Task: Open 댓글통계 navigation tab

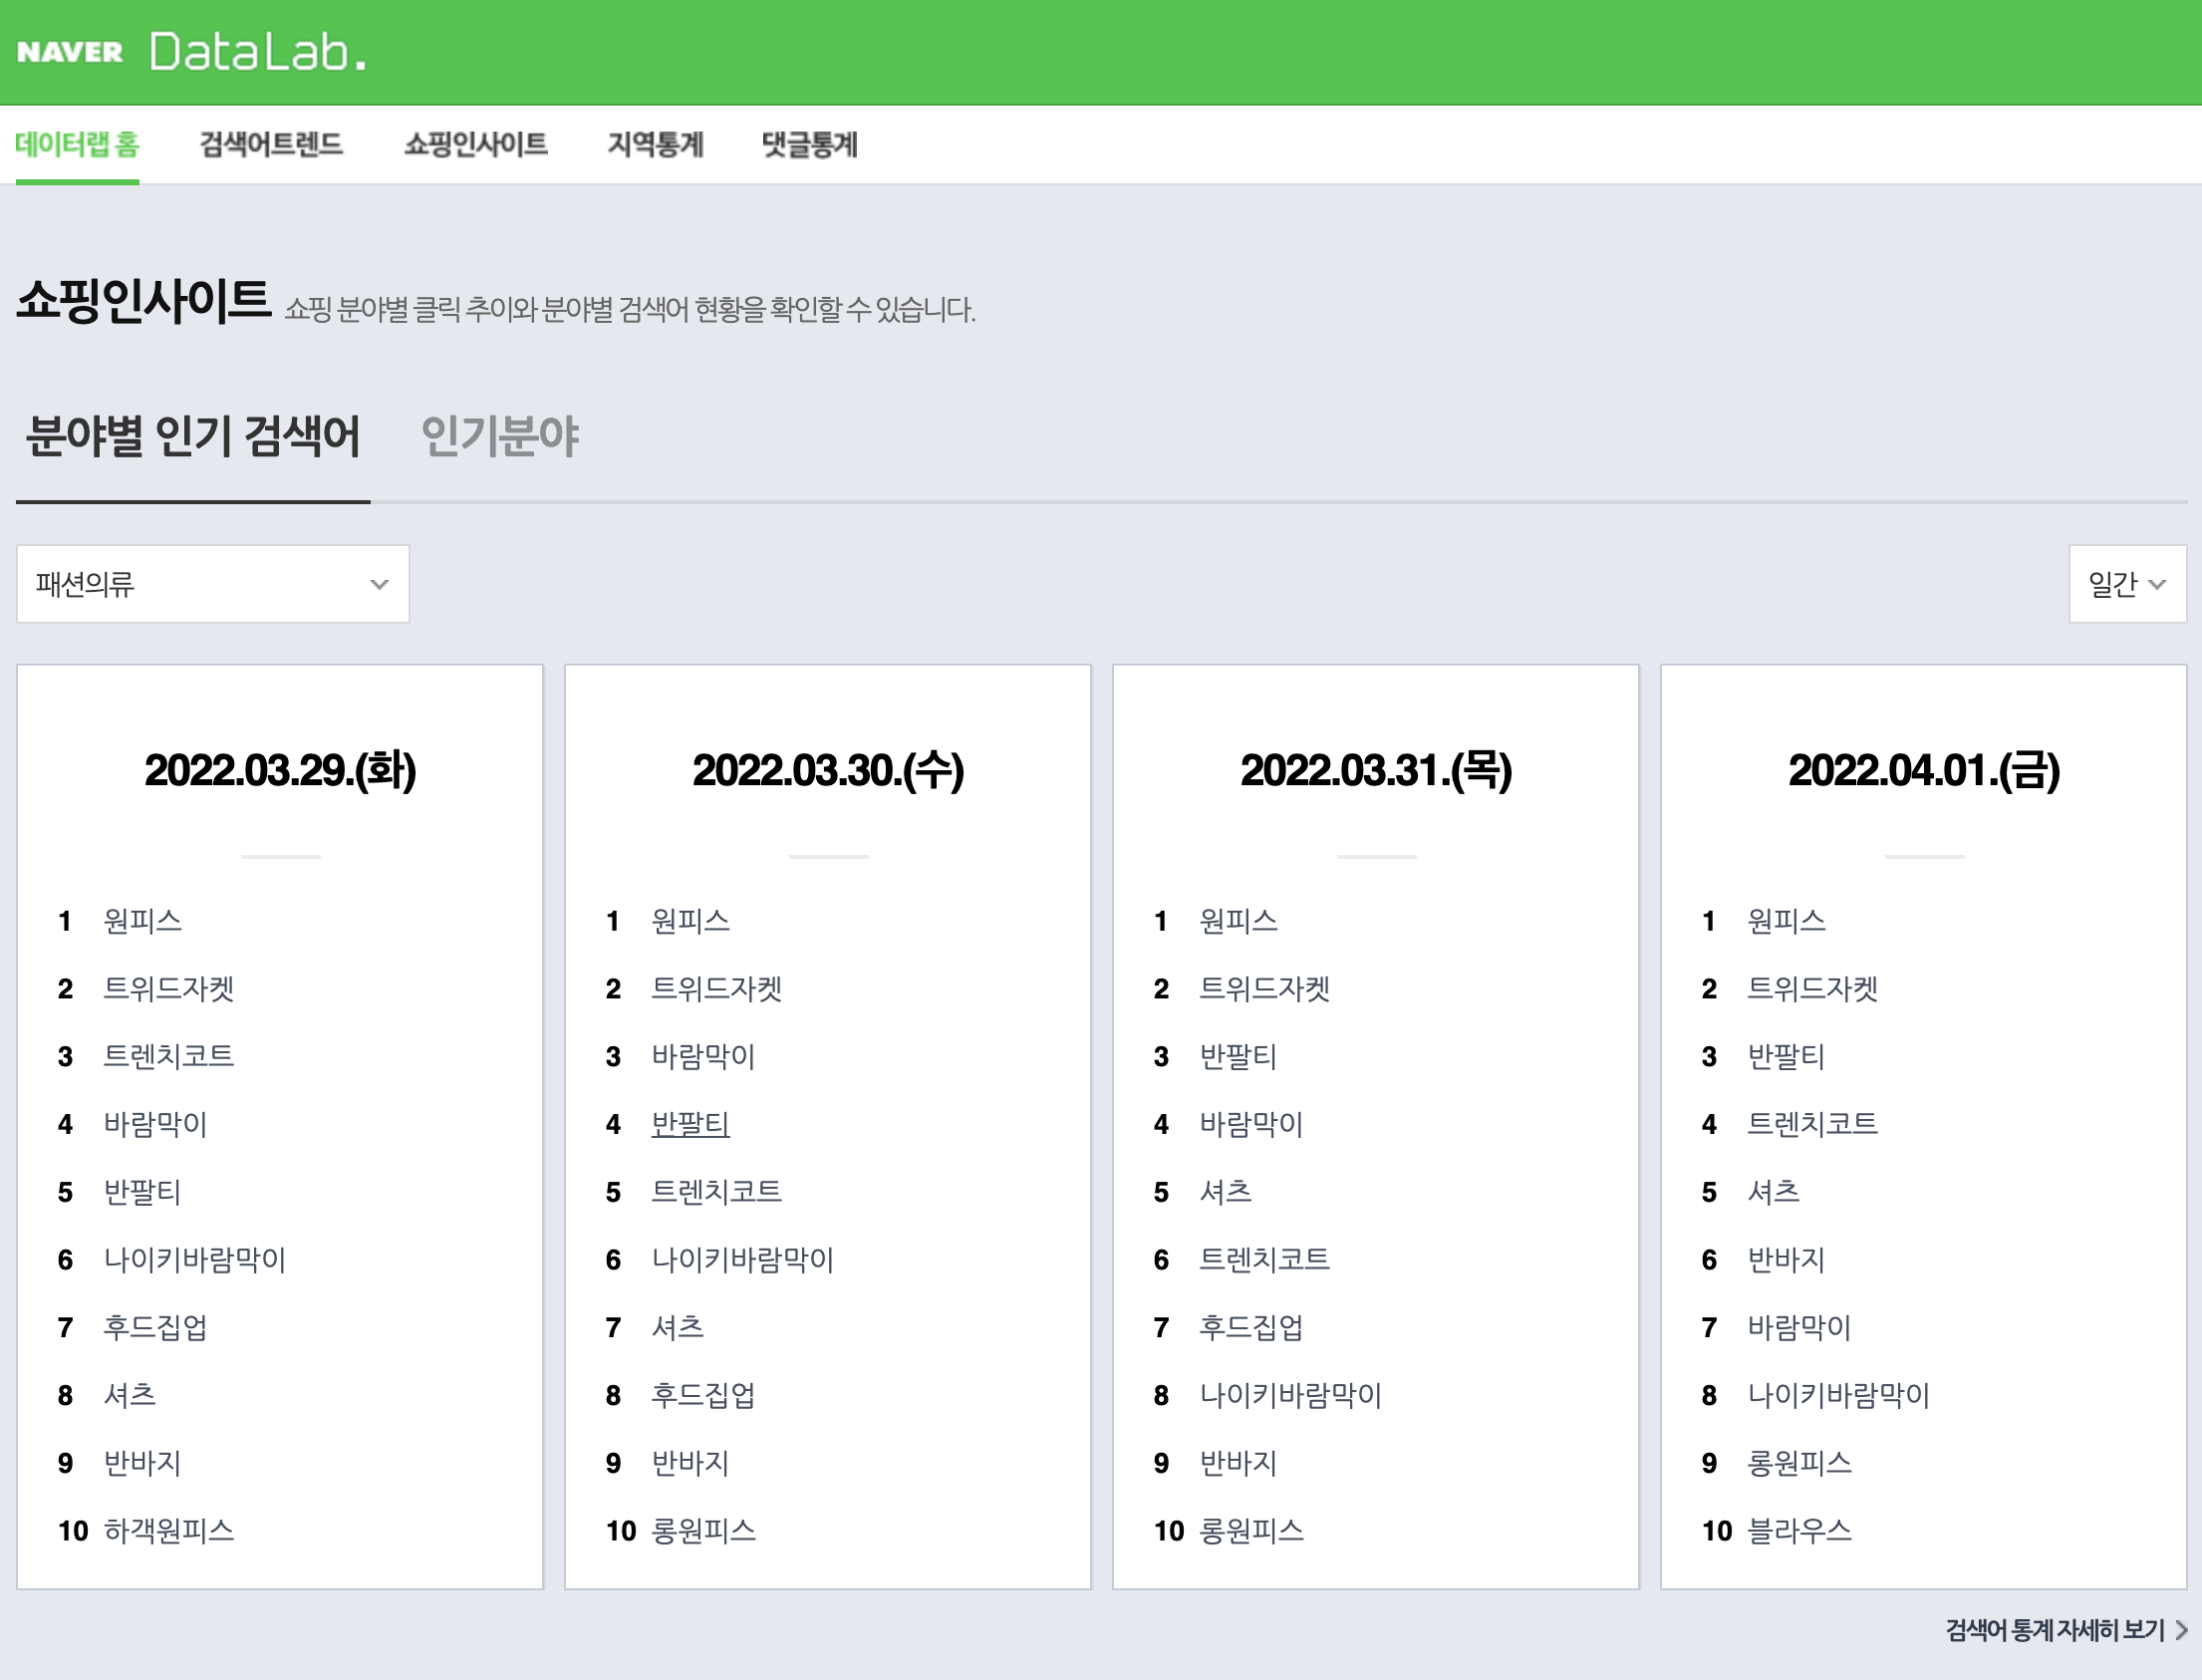Action: (809, 144)
